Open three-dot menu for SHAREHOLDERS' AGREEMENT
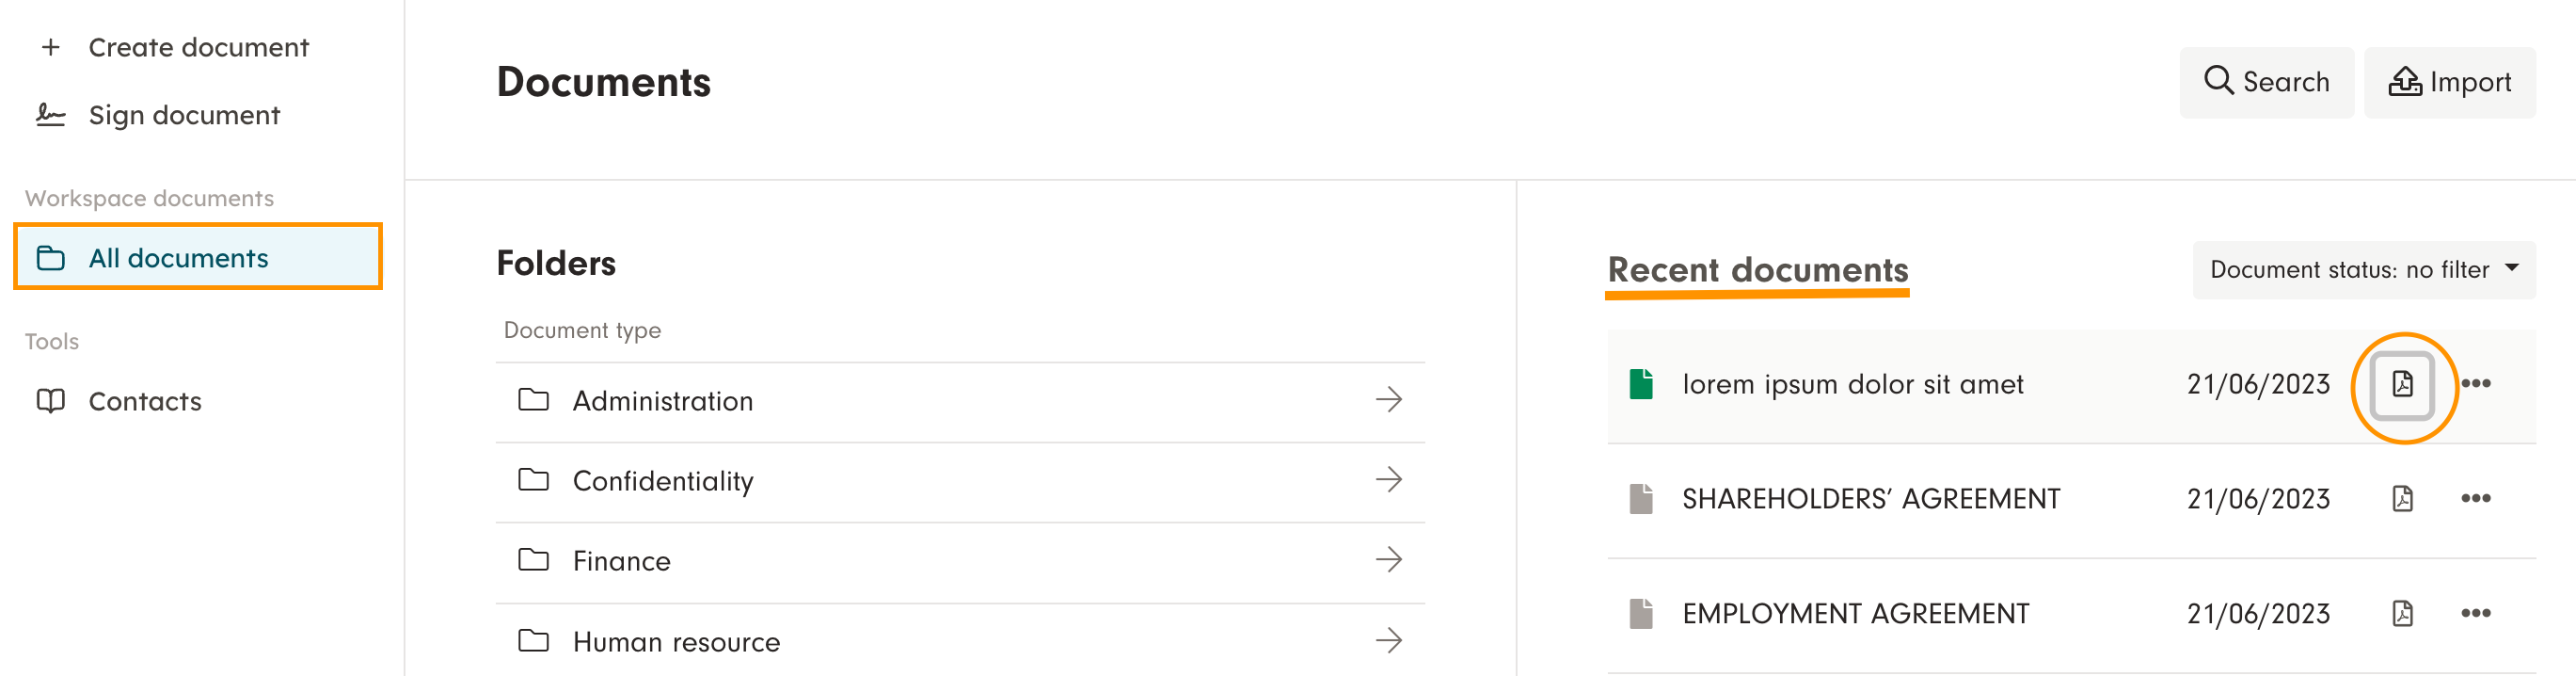The width and height of the screenshot is (2576, 676). tap(2475, 499)
